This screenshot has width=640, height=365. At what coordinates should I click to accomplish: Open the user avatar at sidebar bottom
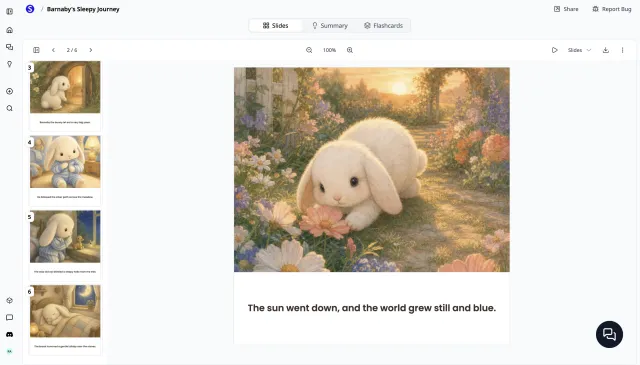point(9,351)
